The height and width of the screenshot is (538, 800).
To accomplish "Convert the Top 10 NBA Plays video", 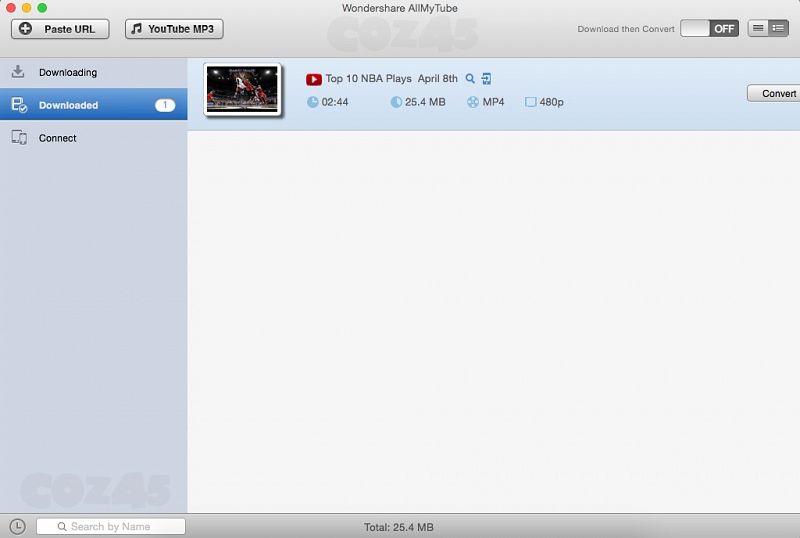I will 776,93.
